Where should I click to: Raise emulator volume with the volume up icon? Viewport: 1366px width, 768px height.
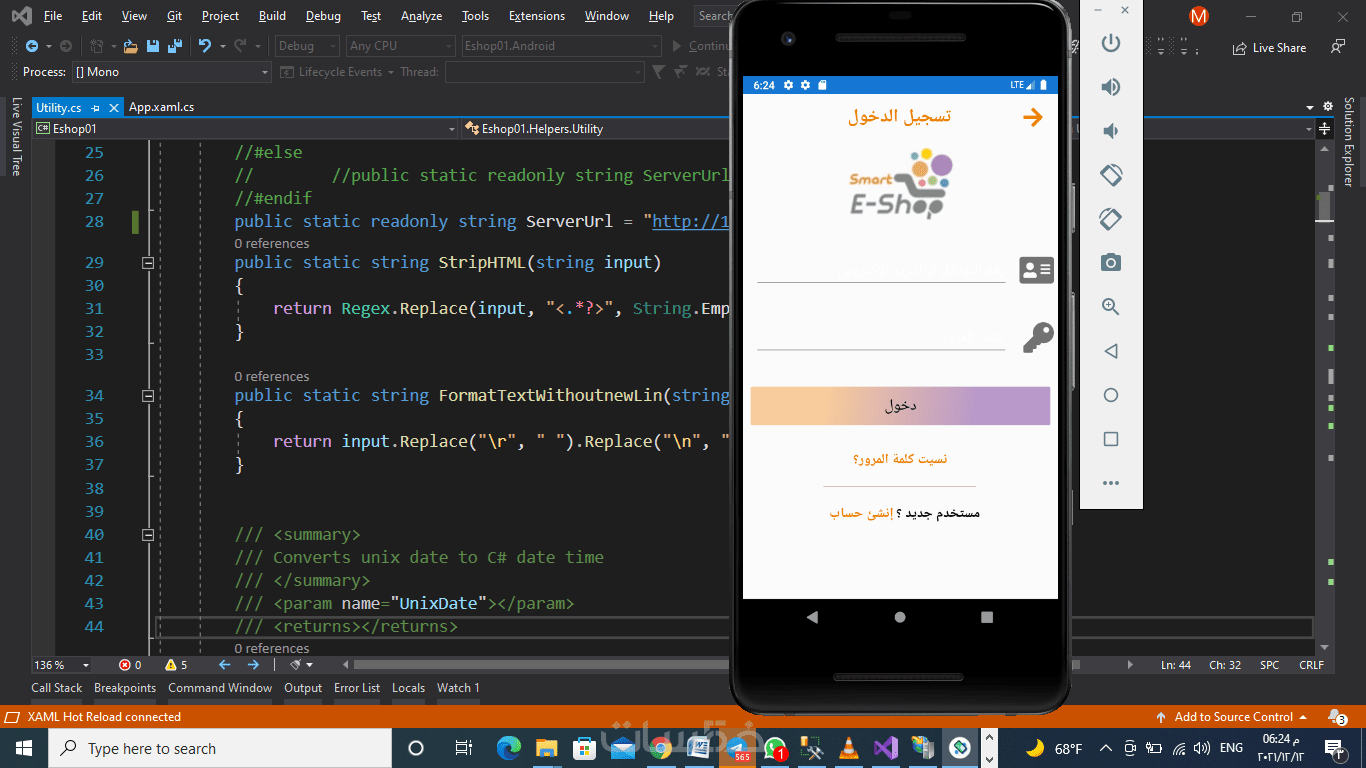coord(1110,87)
